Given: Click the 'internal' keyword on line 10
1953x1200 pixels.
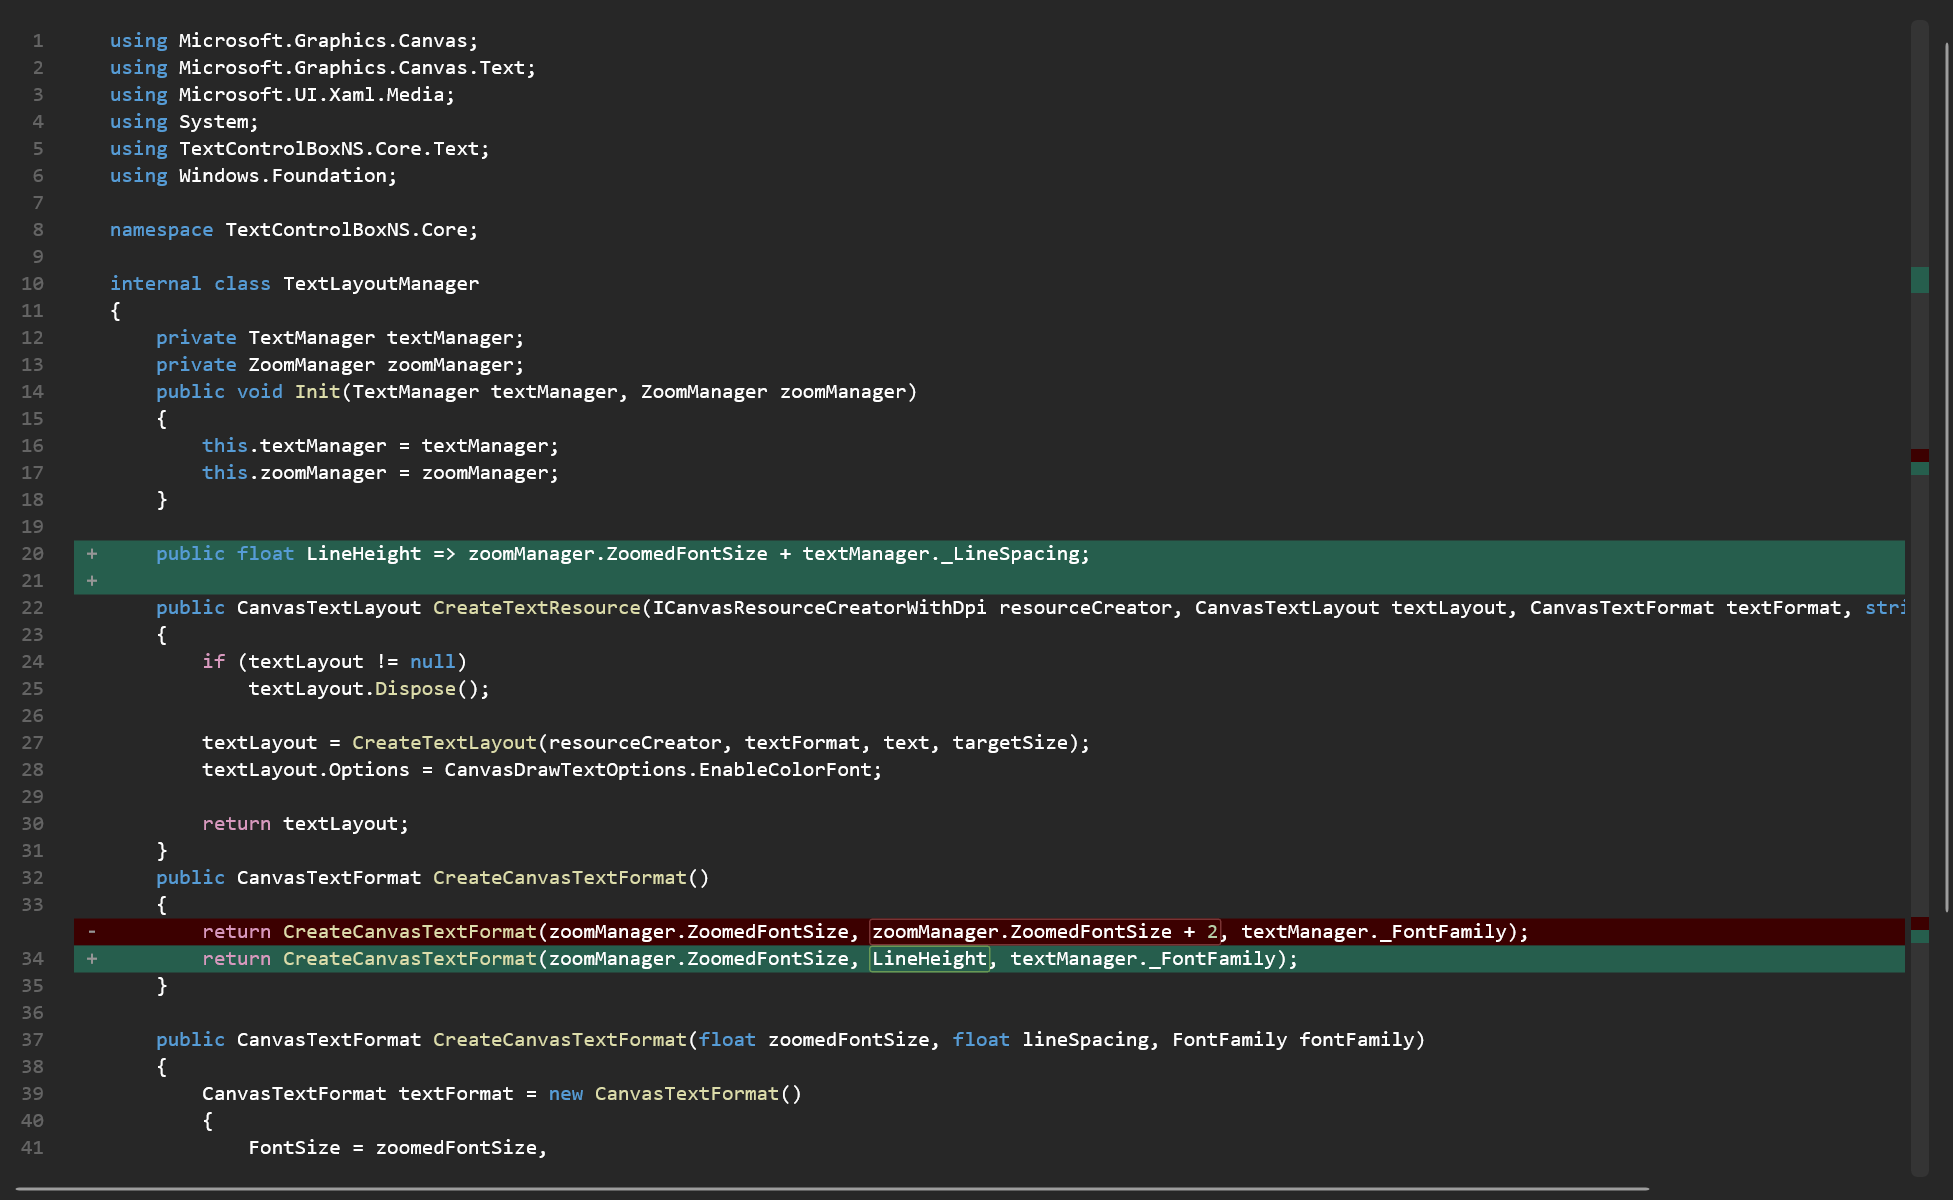Looking at the screenshot, I should click(155, 284).
